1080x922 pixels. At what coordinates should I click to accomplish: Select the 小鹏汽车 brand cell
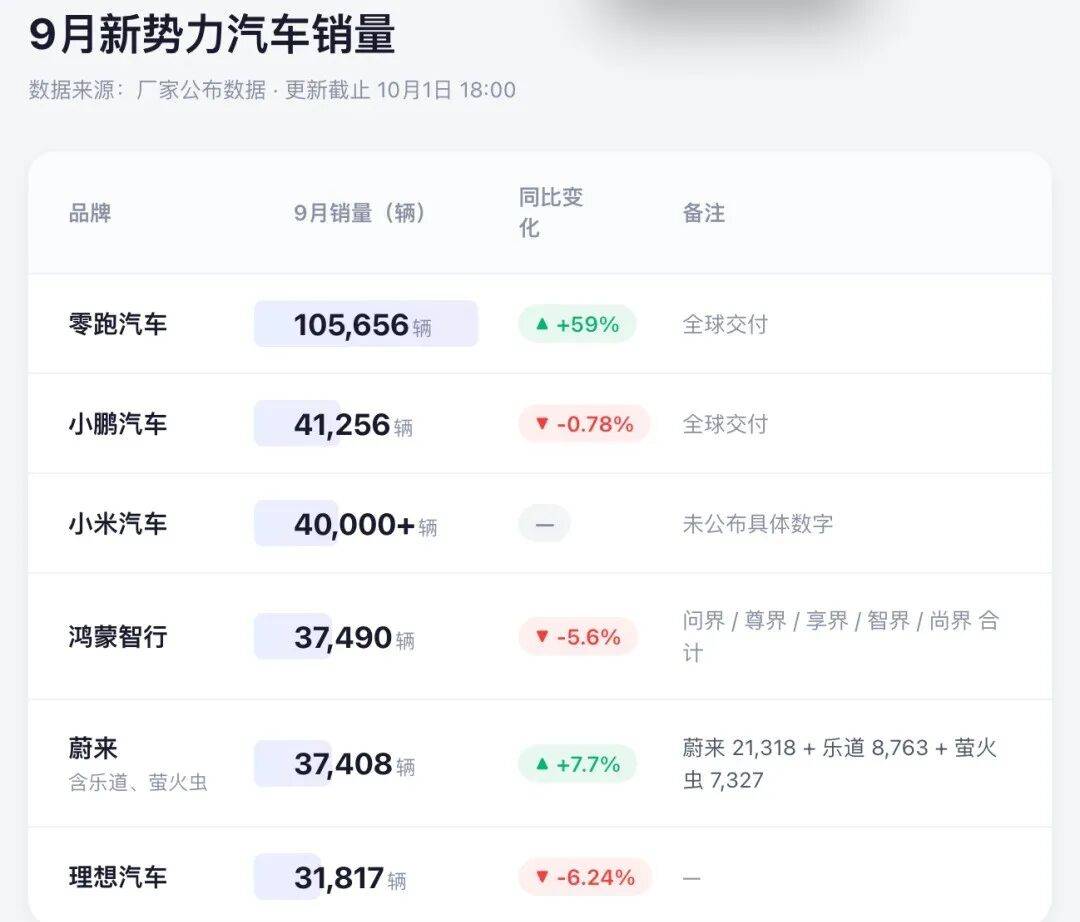click(118, 423)
